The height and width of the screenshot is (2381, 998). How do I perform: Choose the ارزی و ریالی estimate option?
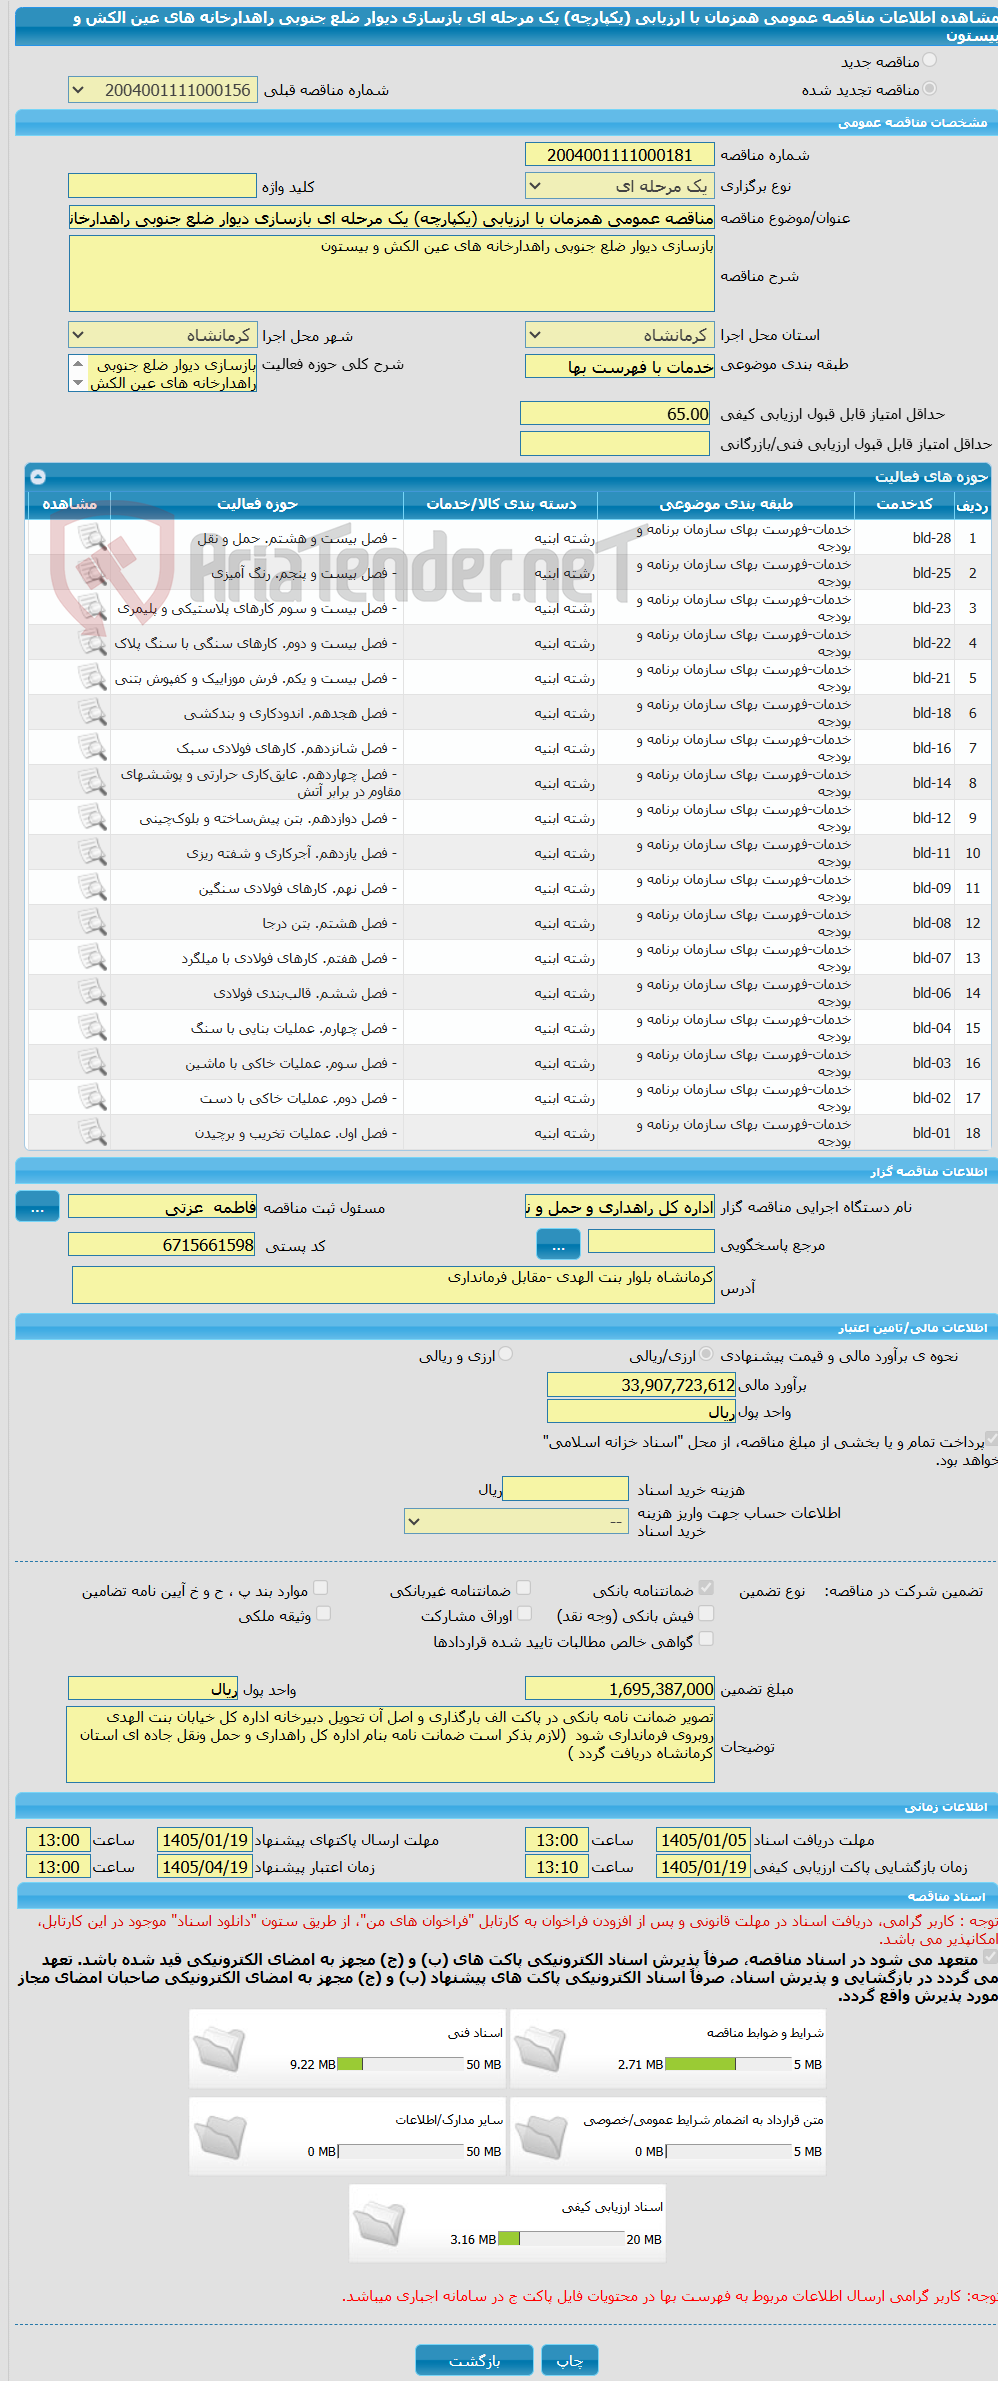point(506,1354)
